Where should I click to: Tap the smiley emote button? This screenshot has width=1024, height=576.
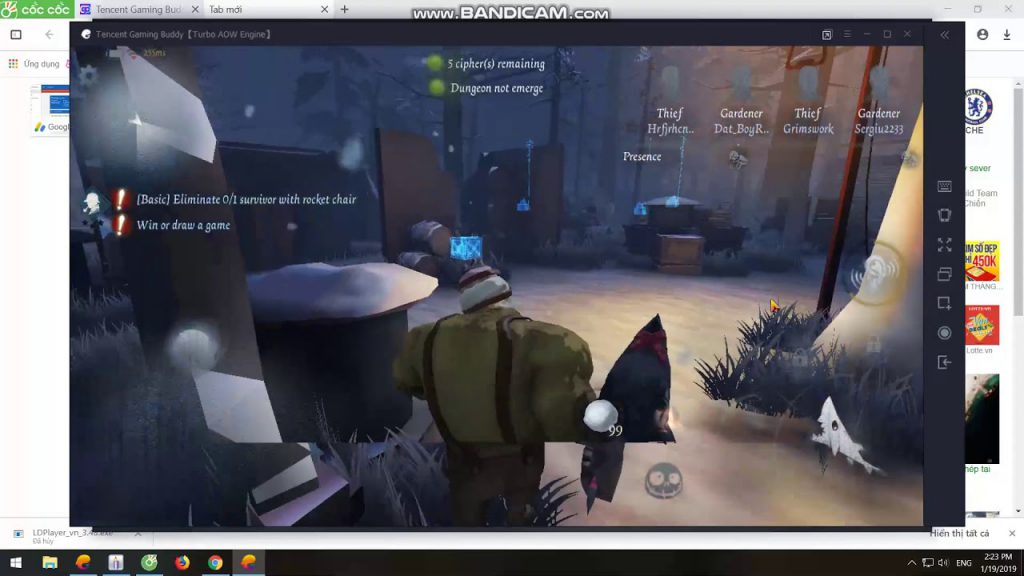point(664,481)
